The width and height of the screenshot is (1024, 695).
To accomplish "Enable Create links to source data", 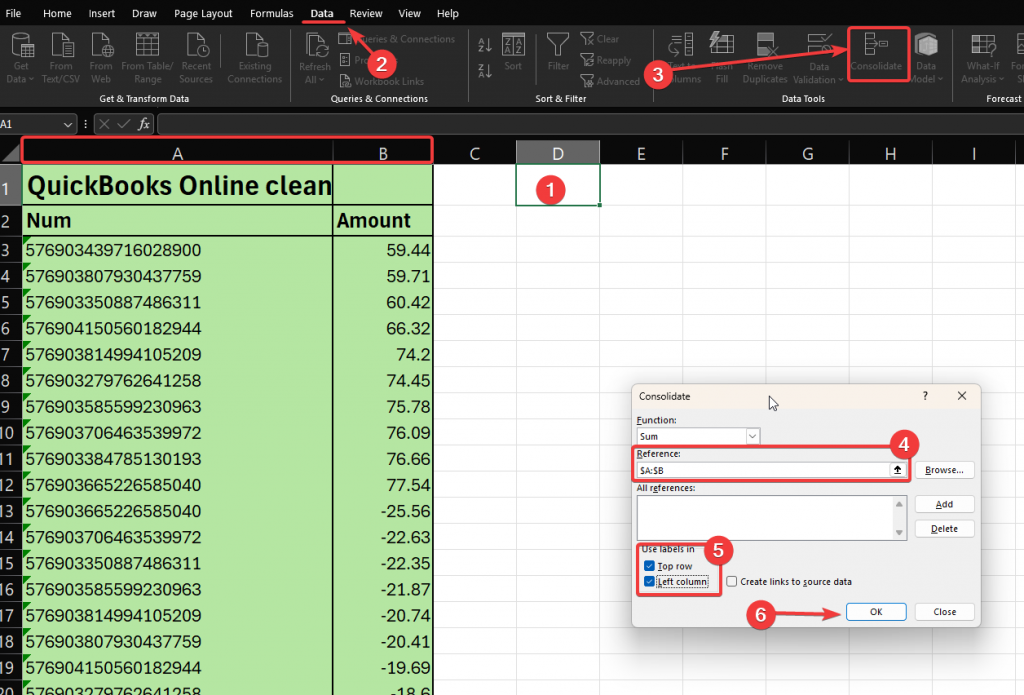I will click(x=733, y=581).
